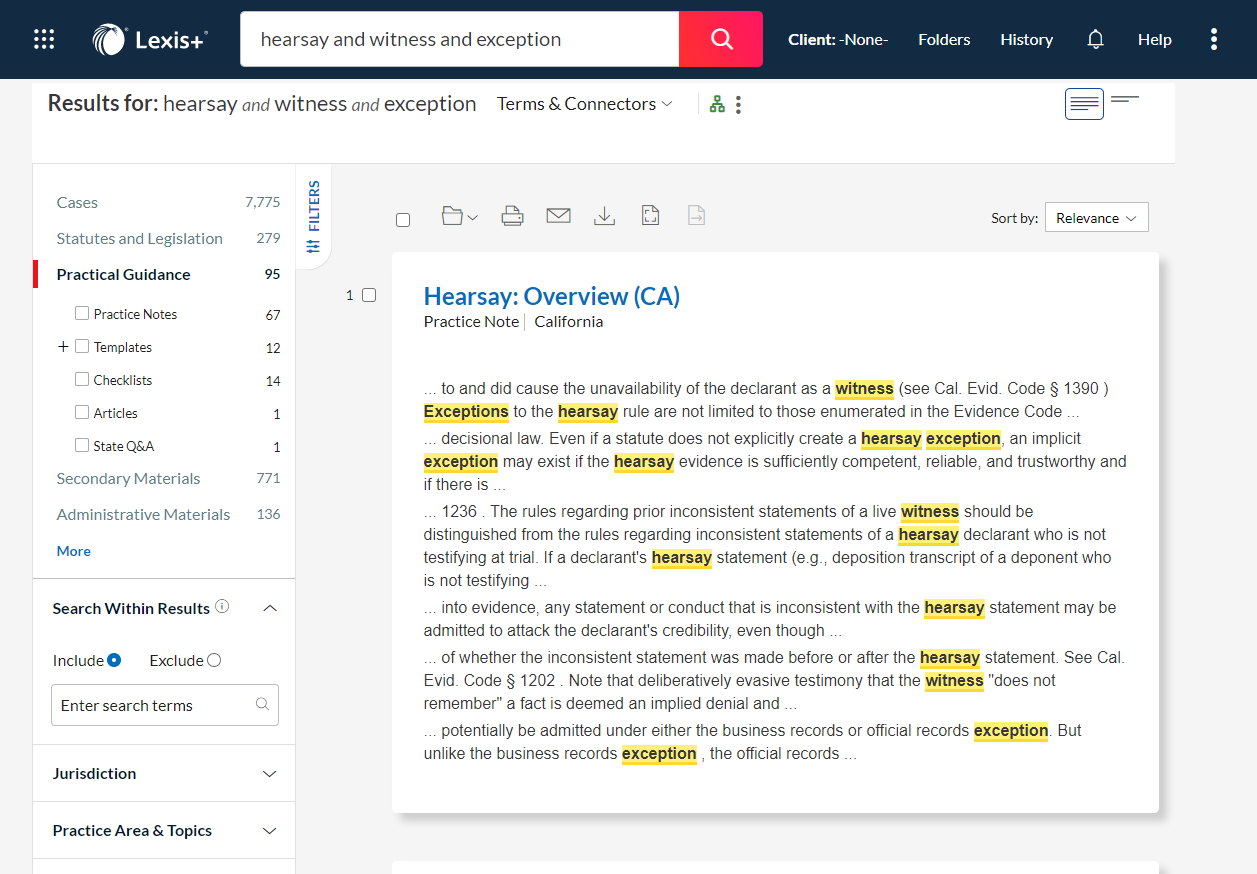Click the Cal. Evid. Code § 1390 citation
Screen dimensions: 1257x874
[1018, 388]
